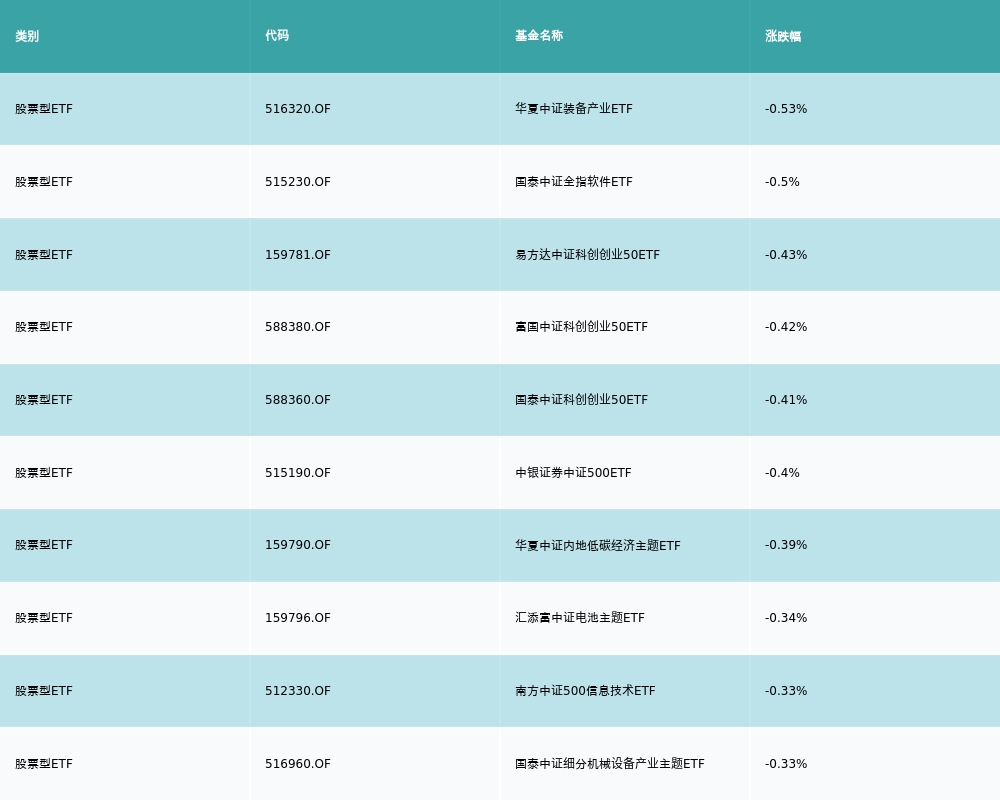Viewport: 1000px width, 800px height.
Task: Select the -0.39% change value
Action: pyautogui.click(x=786, y=545)
